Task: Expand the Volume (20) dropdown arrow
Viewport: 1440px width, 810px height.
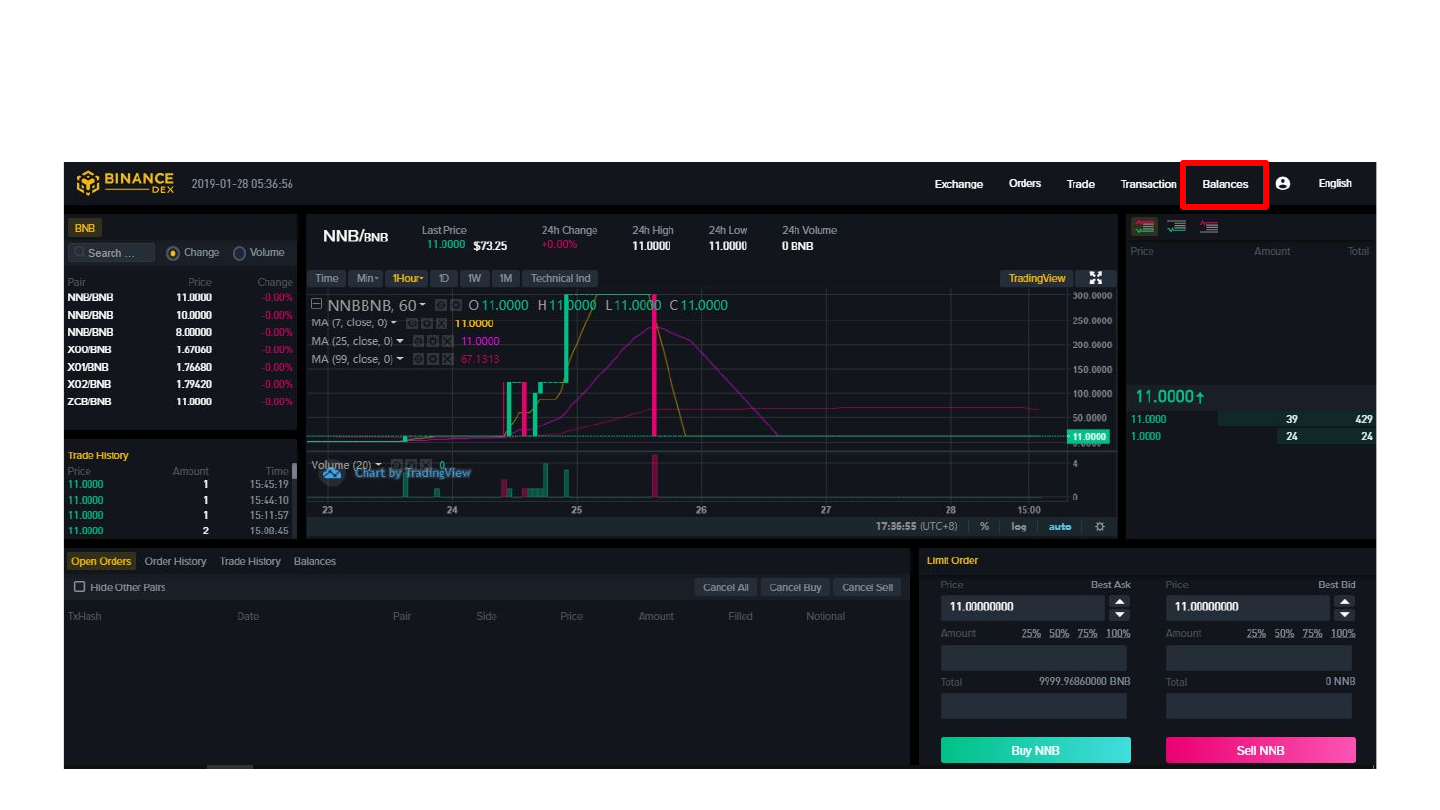Action: click(x=380, y=465)
